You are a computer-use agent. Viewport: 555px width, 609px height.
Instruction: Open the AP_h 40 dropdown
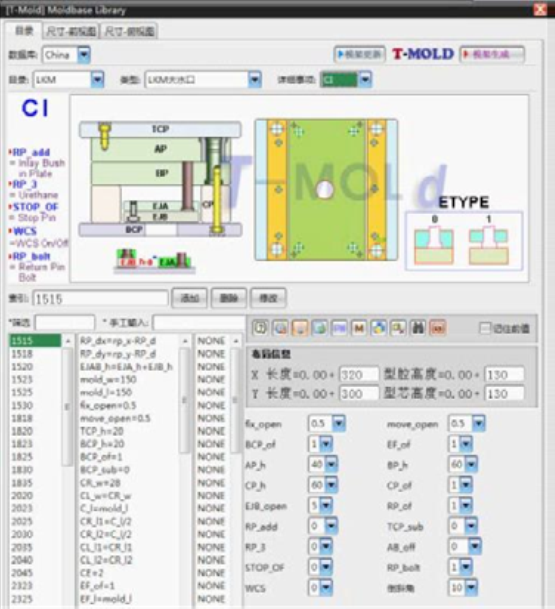pyautogui.click(x=331, y=465)
